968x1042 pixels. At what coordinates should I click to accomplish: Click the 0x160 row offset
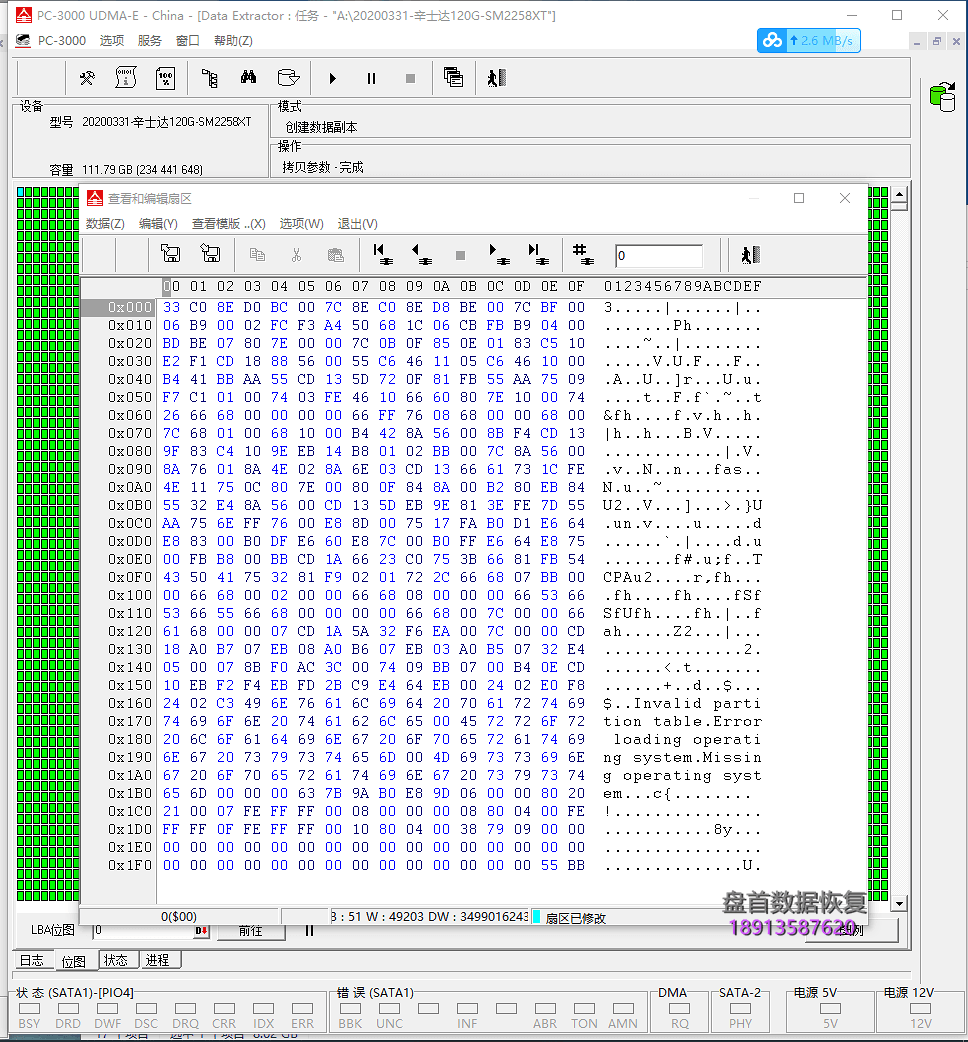130,703
